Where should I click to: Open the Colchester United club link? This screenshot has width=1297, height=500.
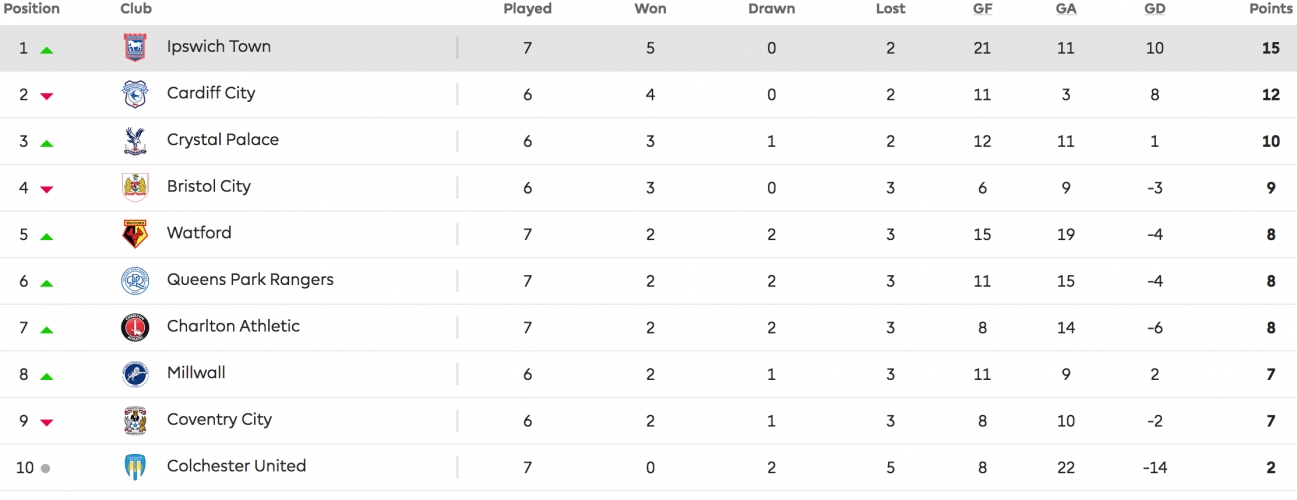[x=236, y=465]
